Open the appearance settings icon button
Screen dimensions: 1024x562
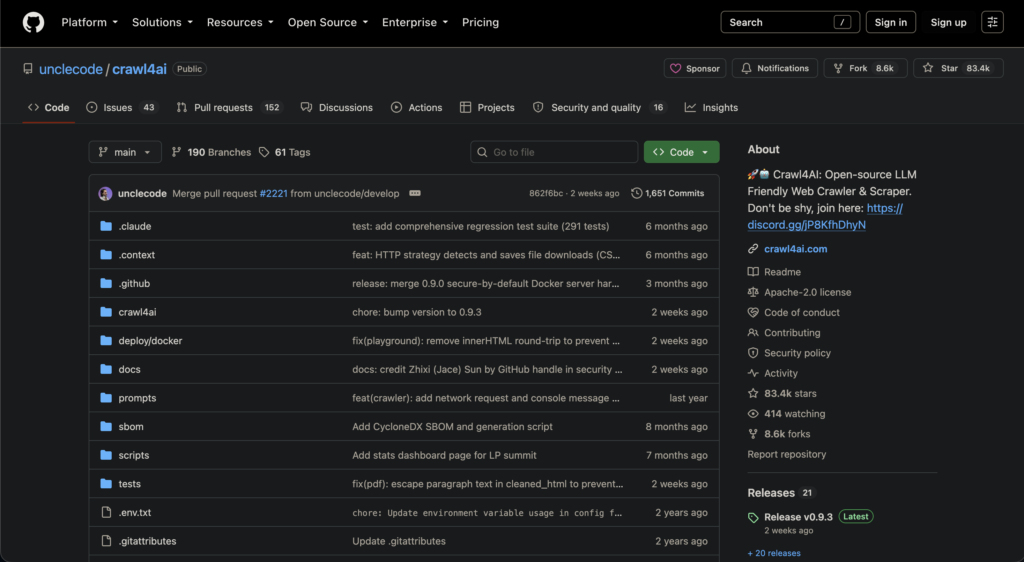tap(992, 22)
